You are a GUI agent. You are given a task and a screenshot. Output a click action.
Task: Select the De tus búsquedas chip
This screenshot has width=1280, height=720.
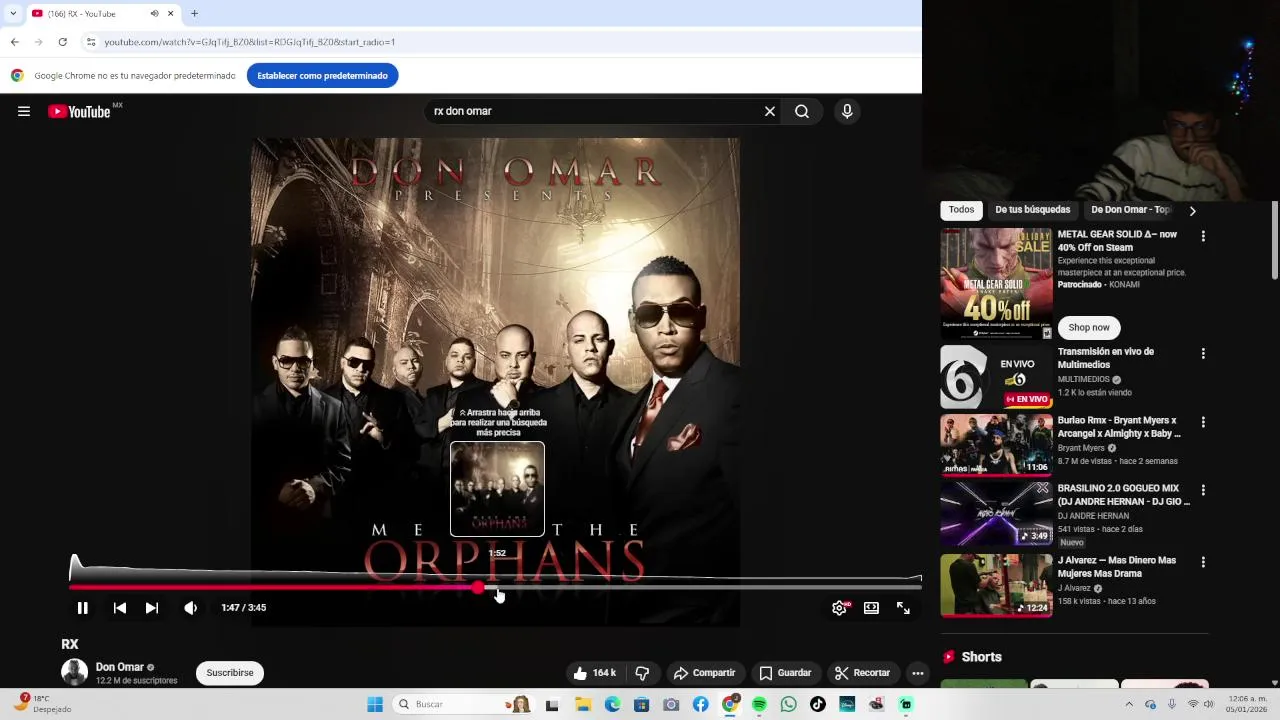coord(1033,210)
